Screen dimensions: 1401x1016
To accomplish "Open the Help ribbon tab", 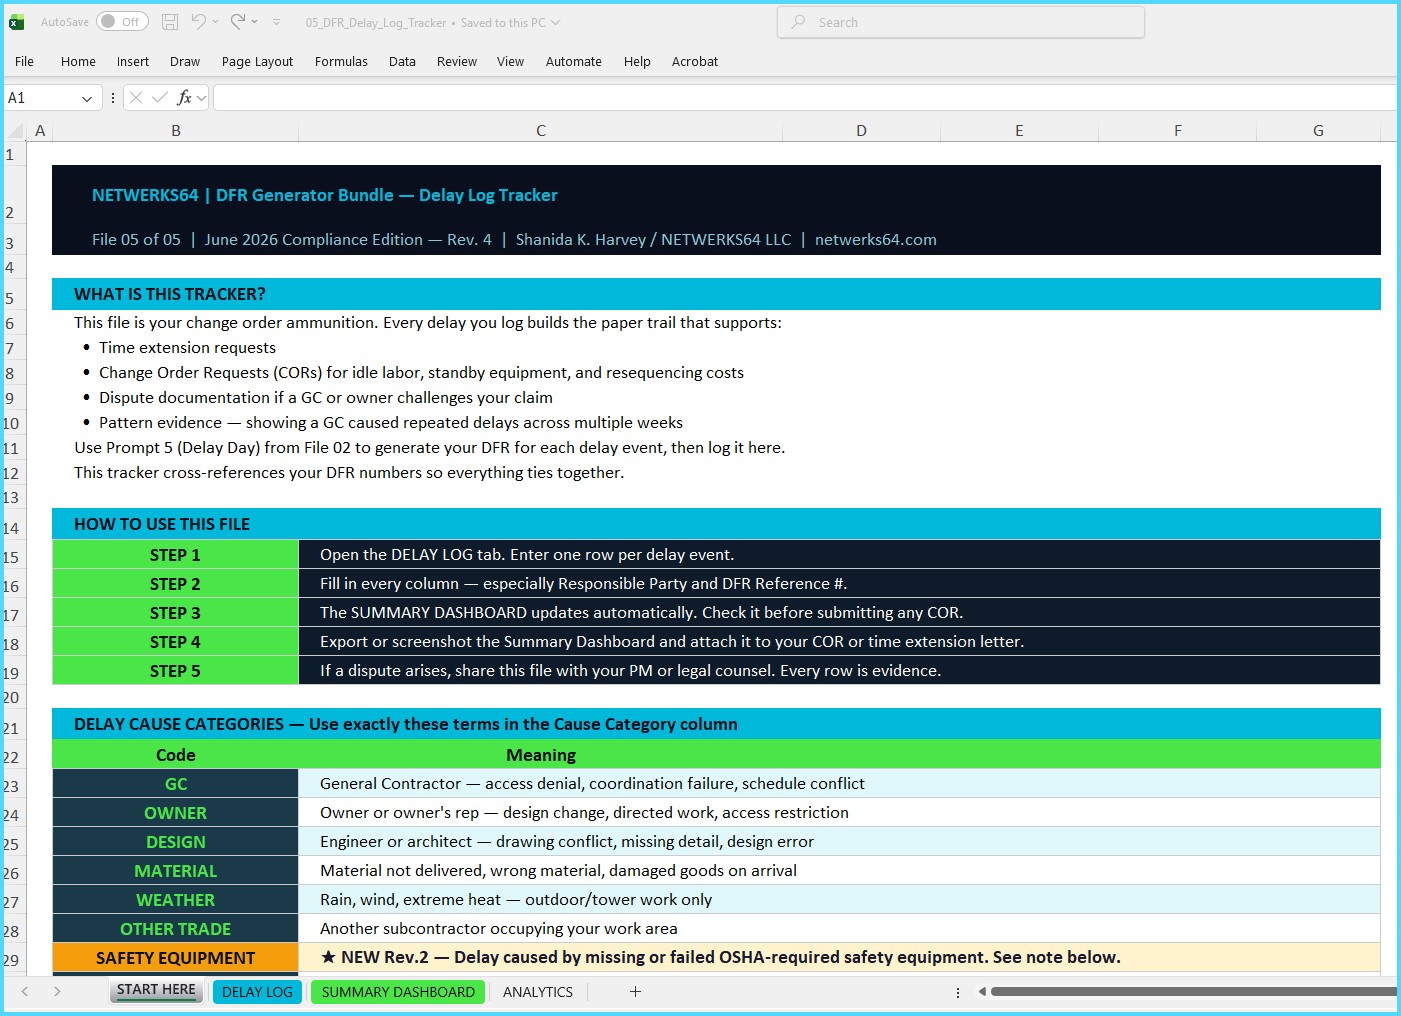I will 637,61.
